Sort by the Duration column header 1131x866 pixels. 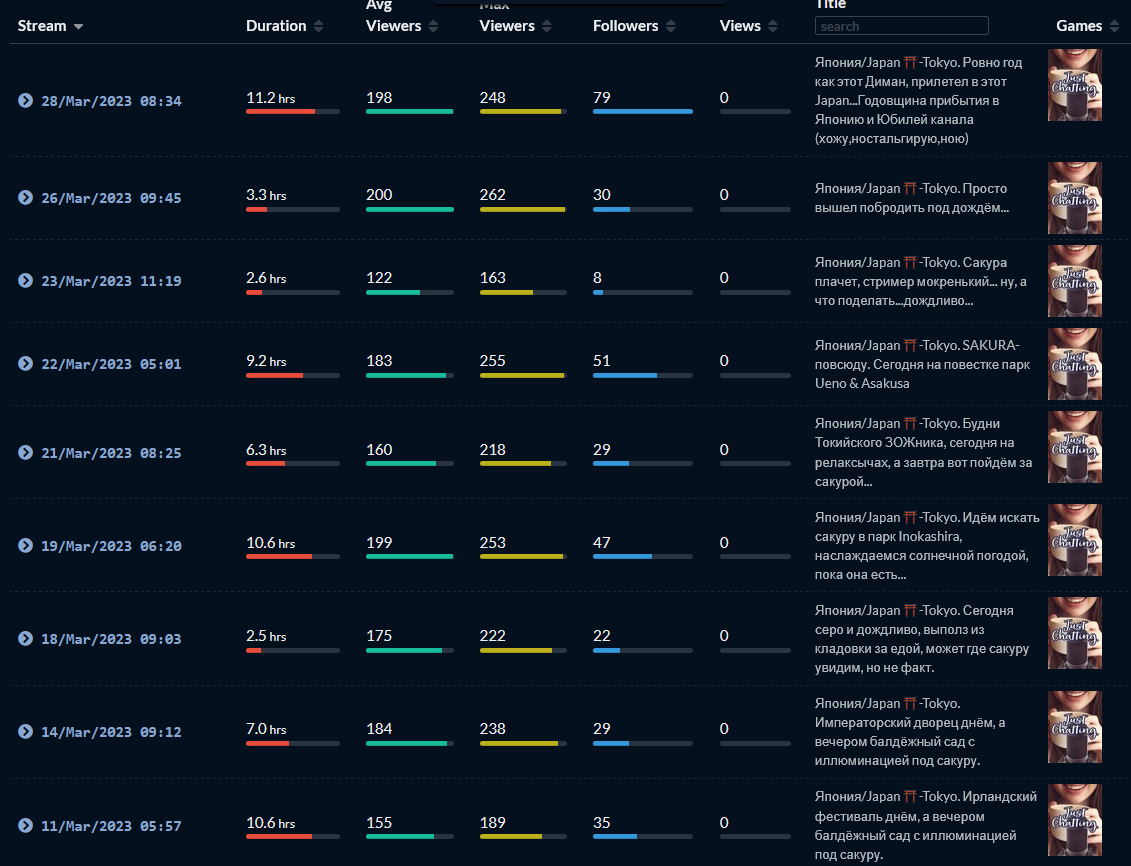click(x=276, y=26)
